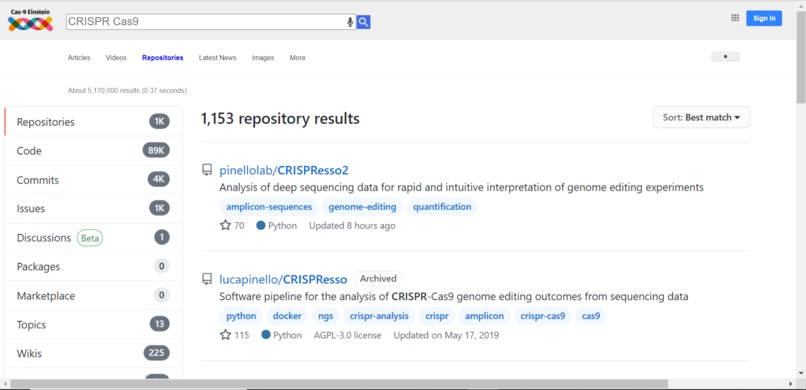Click repository icon beside lucapinello/CRISPResso
Screen dimensions: 806x390
coord(207,279)
